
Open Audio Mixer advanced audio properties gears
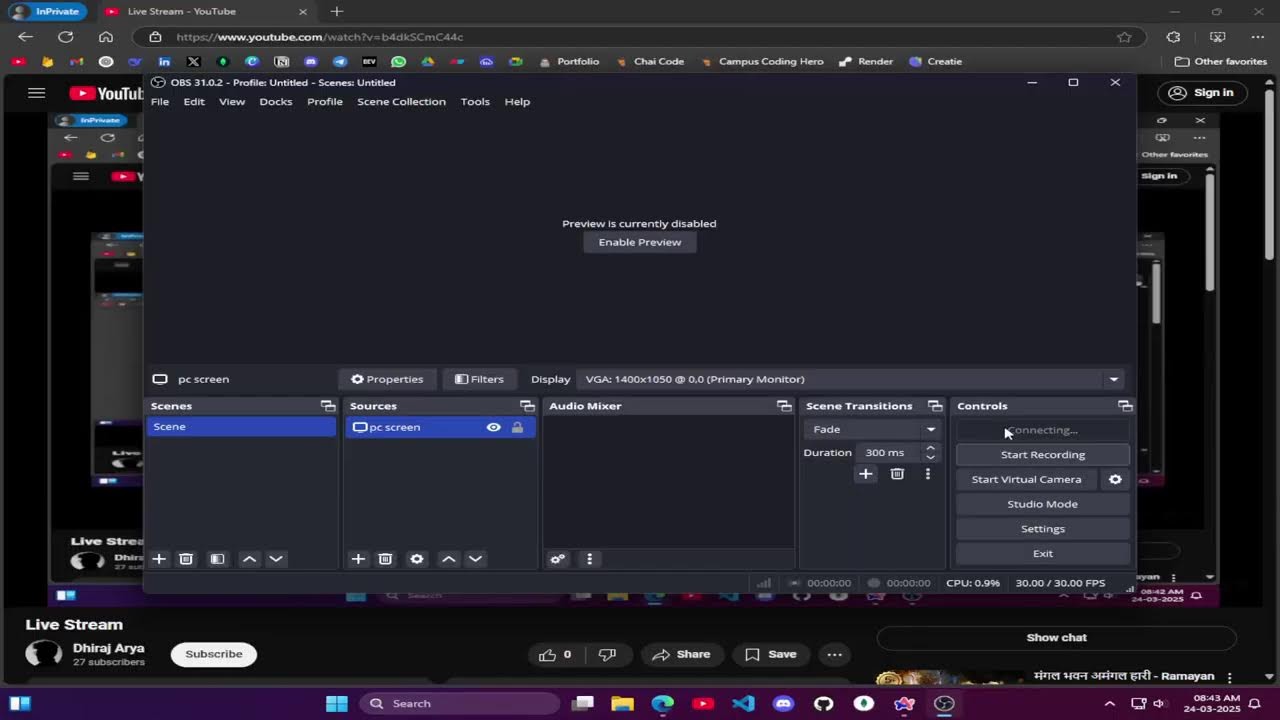point(558,559)
